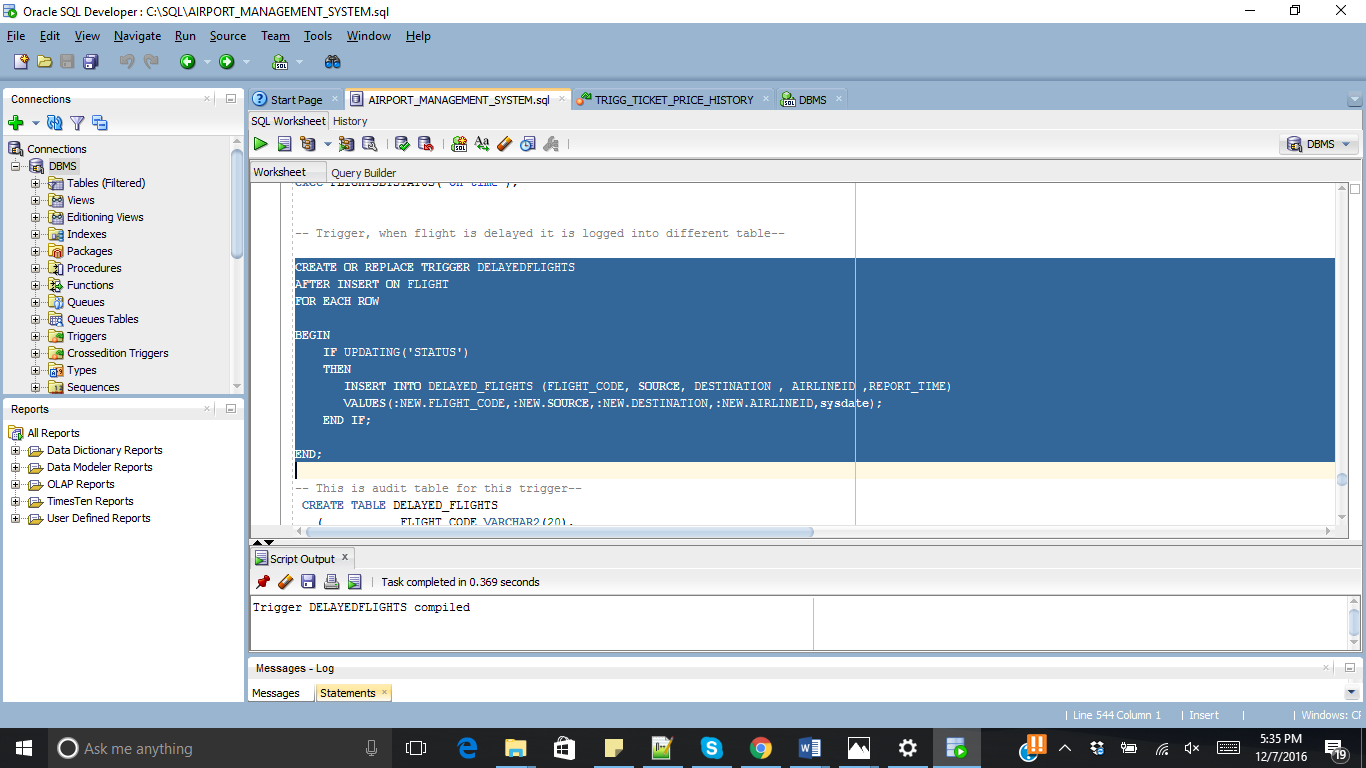1366x768 pixels.
Task: Open the Navigate menu
Action: click(x=137, y=36)
